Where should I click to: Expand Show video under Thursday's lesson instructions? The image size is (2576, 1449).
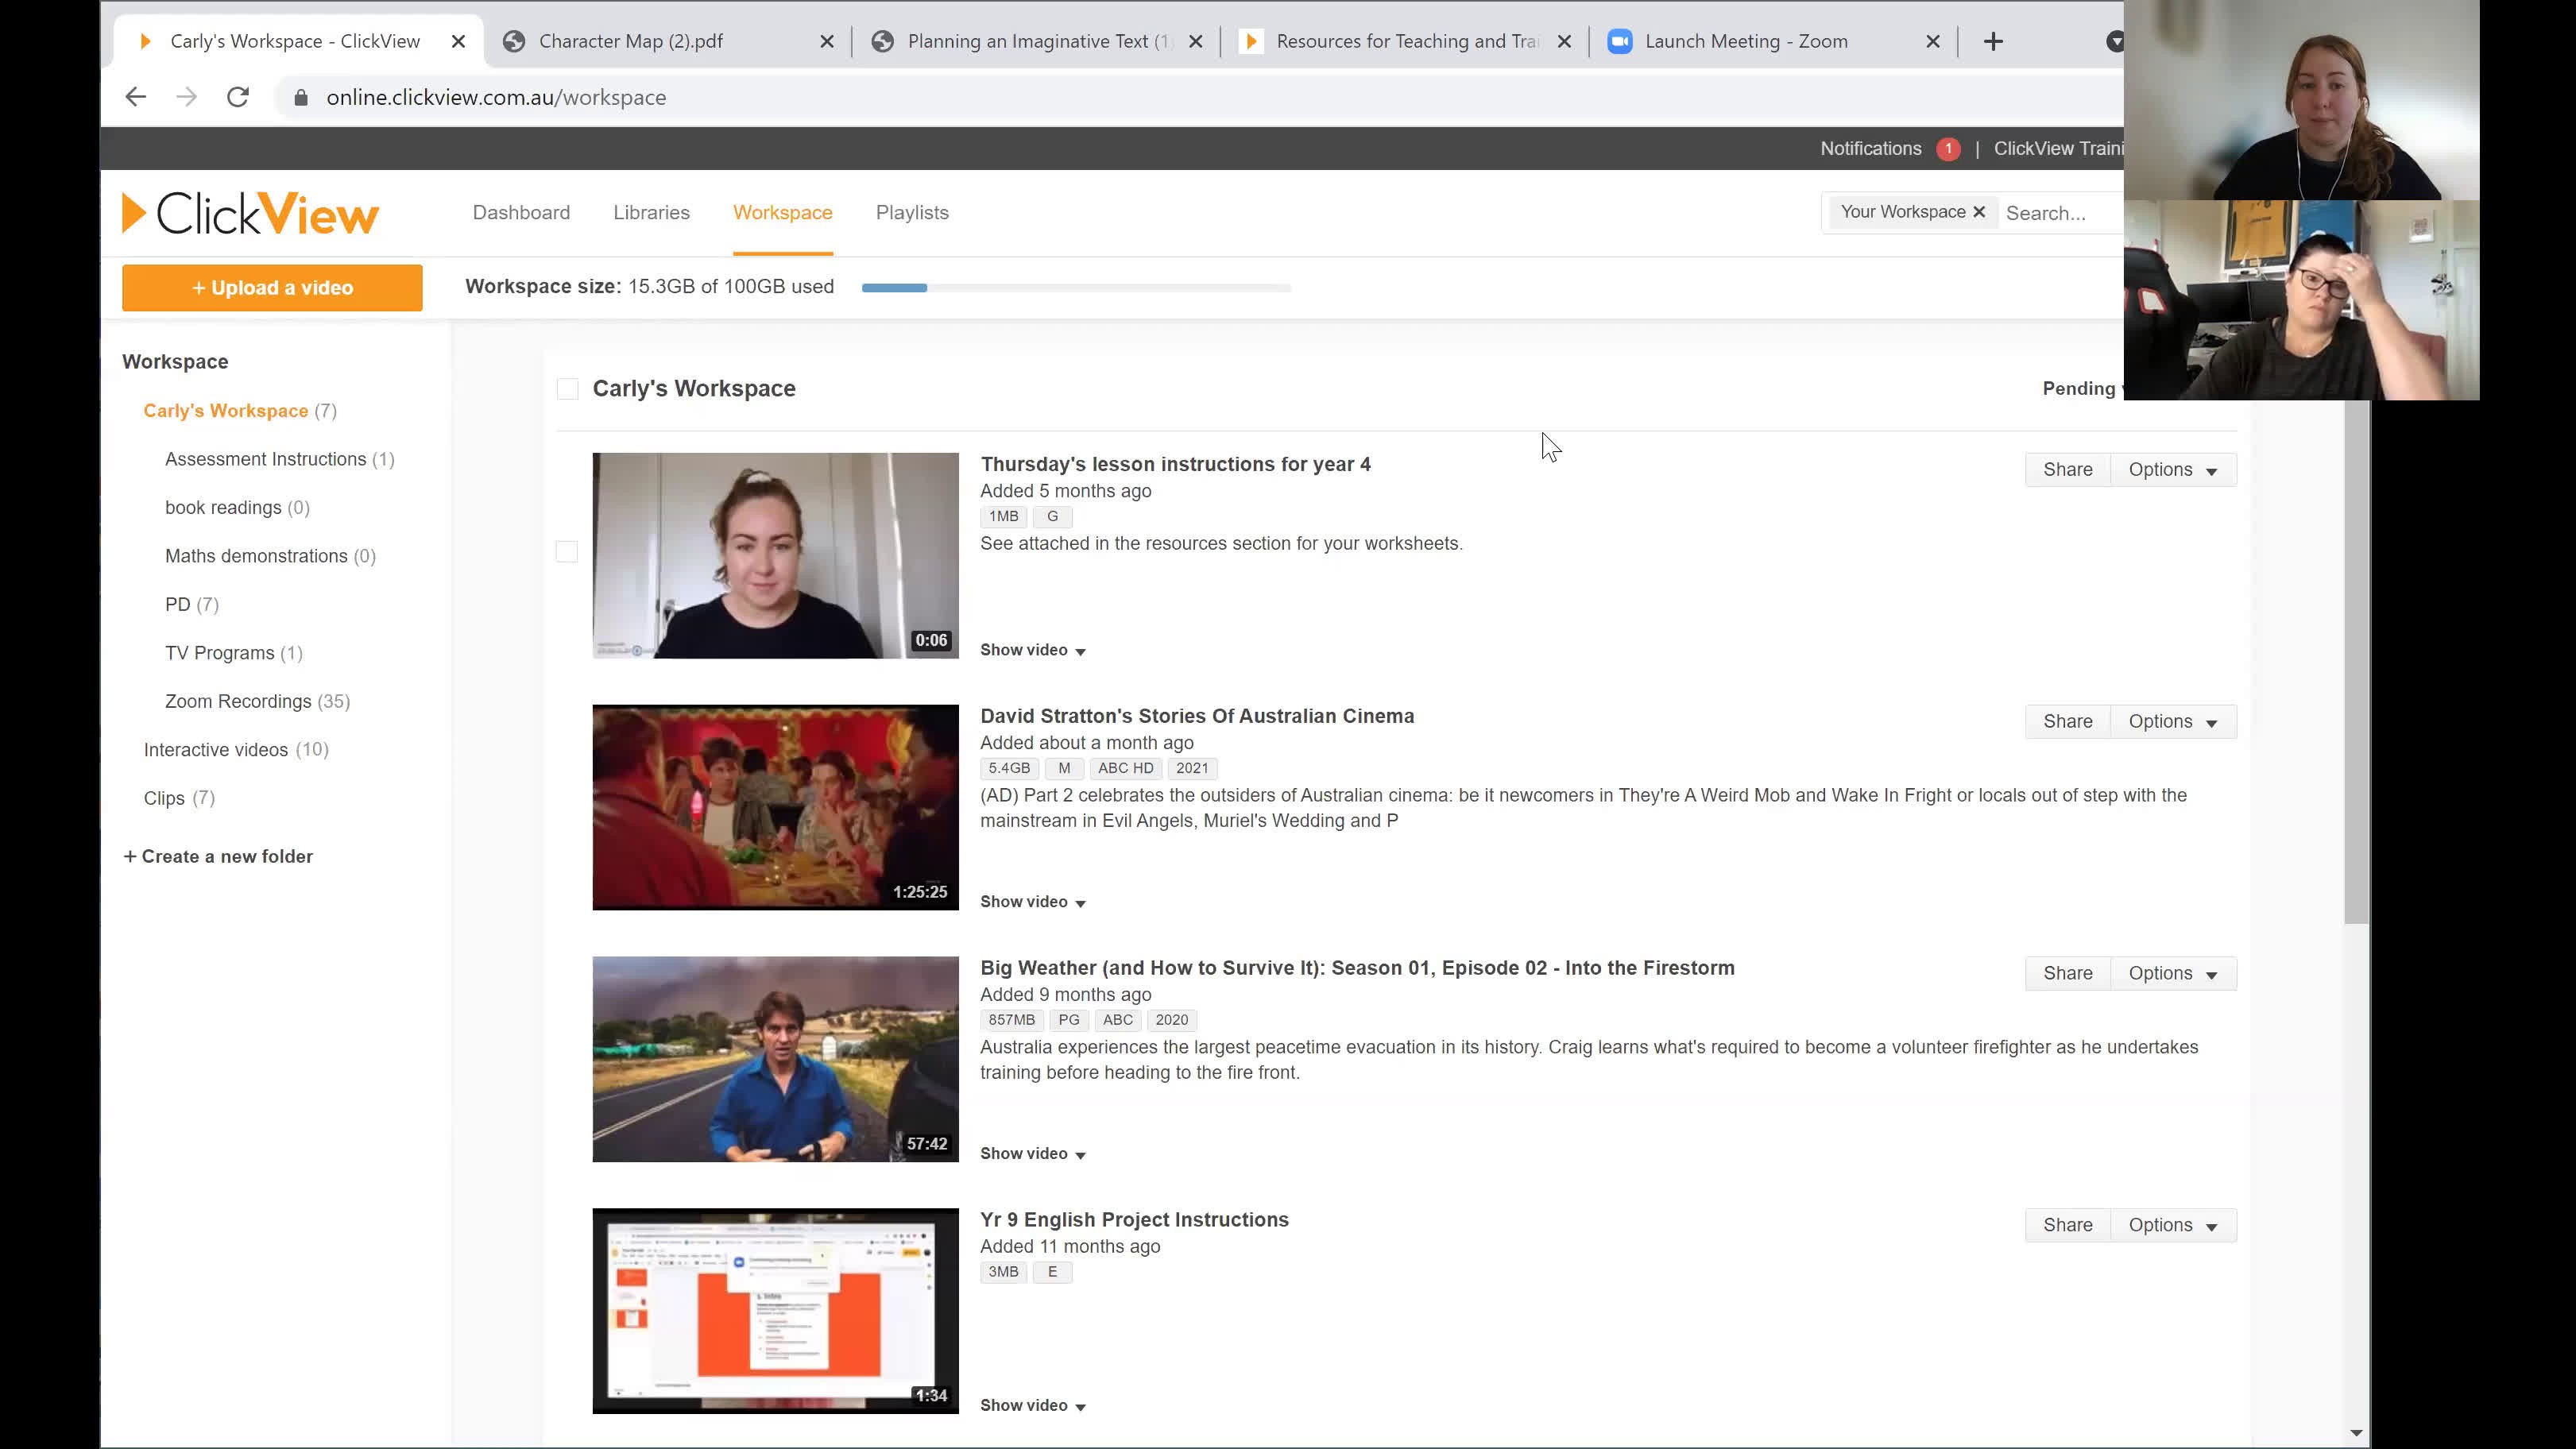pyautogui.click(x=1032, y=650)
